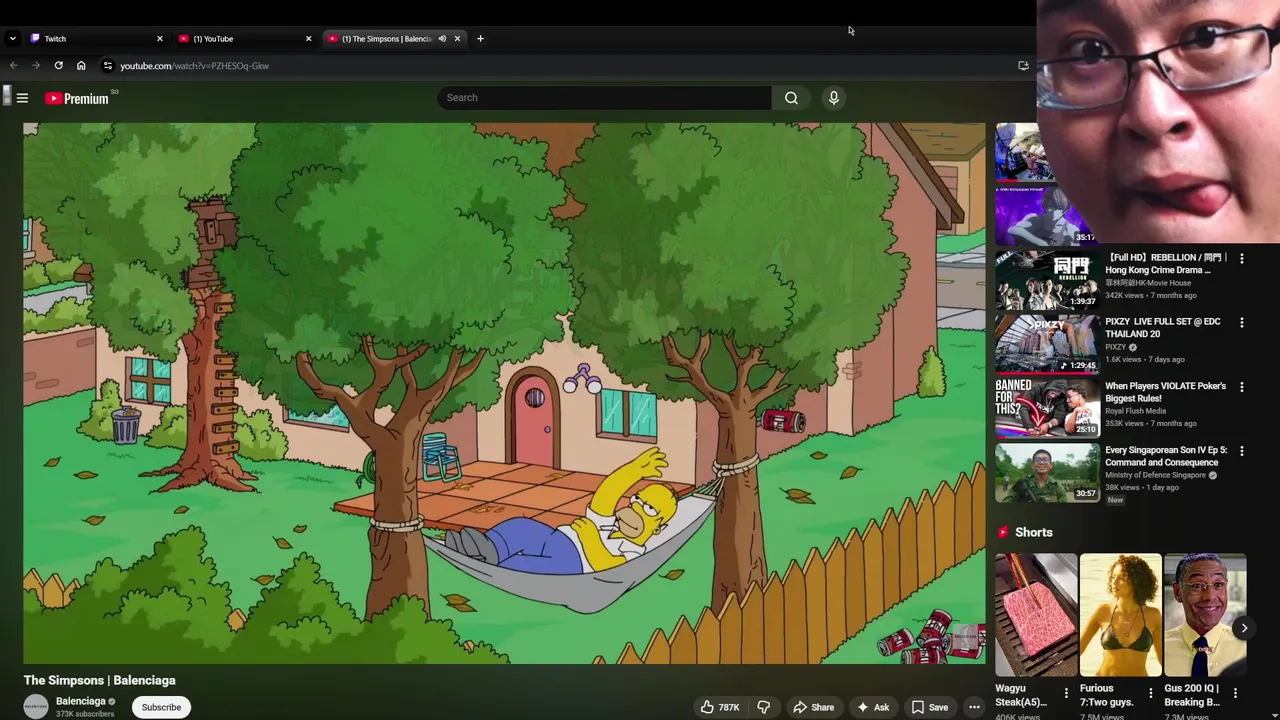The image size is (1280, 720).
Task: Open When Players VIOLATE Poker's Biggest Rules title
Action: (1165, 392)
